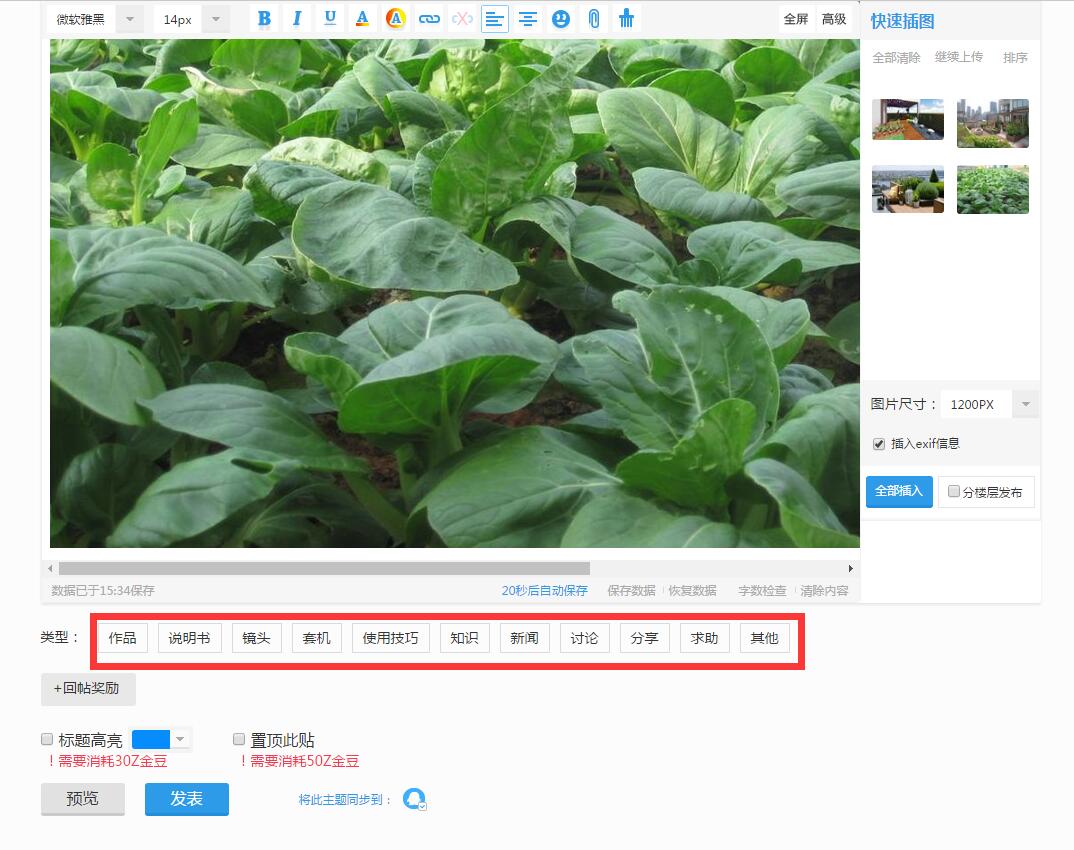Click the blue 发表 publish button
Screen dimensions: 1074x850
point(186,799)
